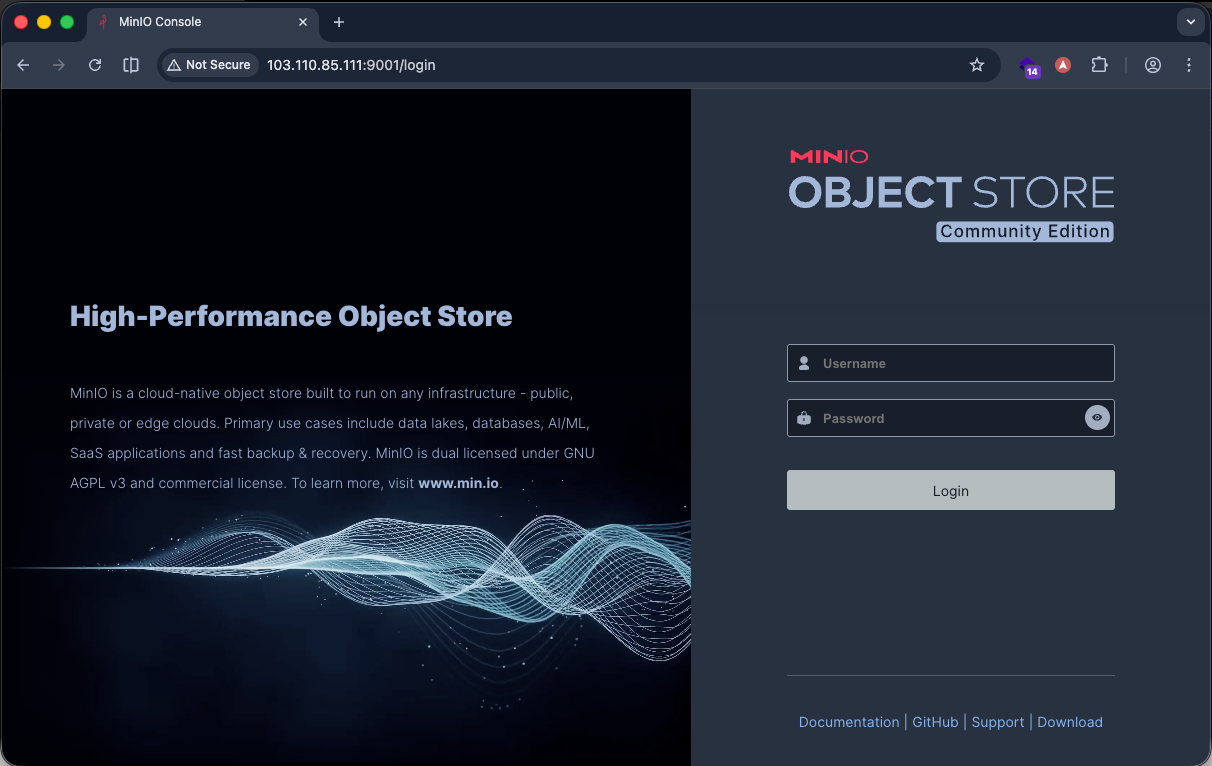This screenshot has width=1212, height=766.
Task: Open the Extensions puzzle piece menu
Action: tap(1099, 65)
